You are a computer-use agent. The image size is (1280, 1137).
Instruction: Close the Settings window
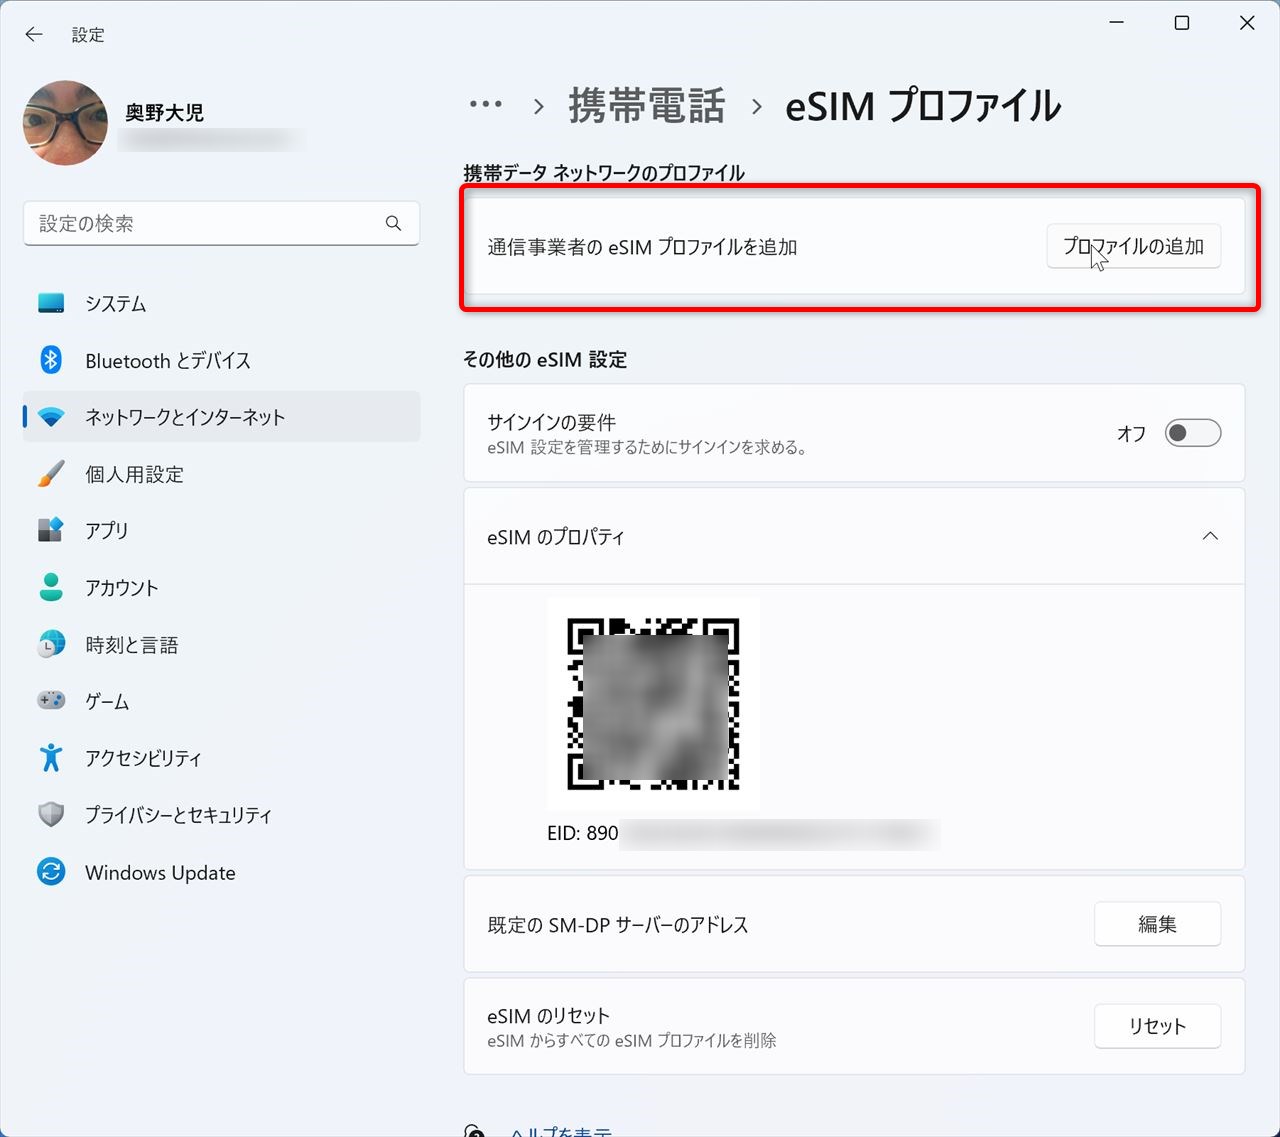(x=1247, y=23)
